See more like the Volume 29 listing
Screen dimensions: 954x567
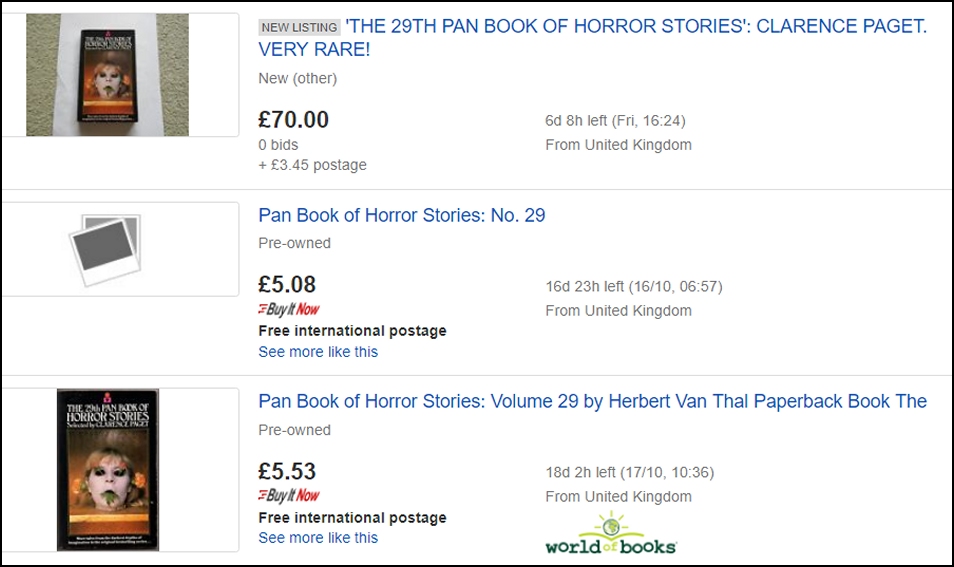[x=318, y=538]
